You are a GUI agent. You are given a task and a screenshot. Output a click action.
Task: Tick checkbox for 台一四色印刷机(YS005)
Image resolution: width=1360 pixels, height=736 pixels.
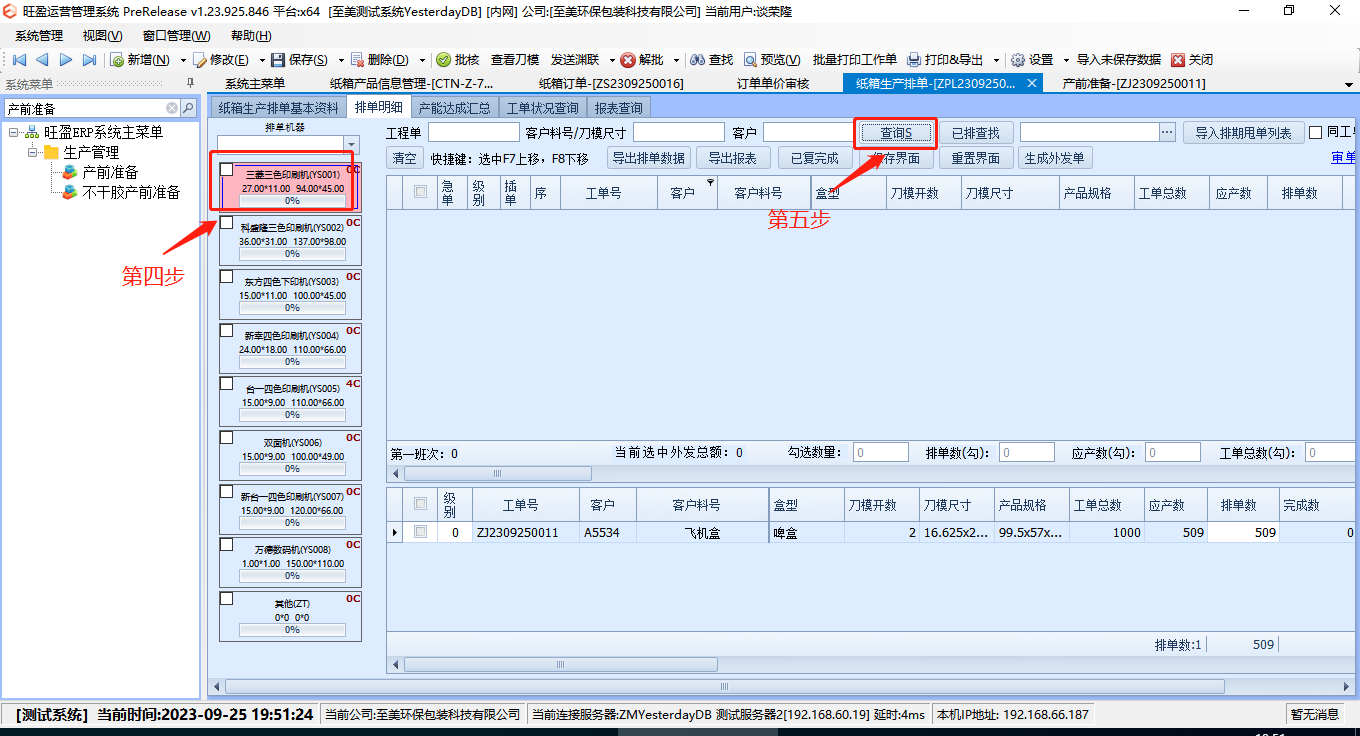tap(227, 384)
